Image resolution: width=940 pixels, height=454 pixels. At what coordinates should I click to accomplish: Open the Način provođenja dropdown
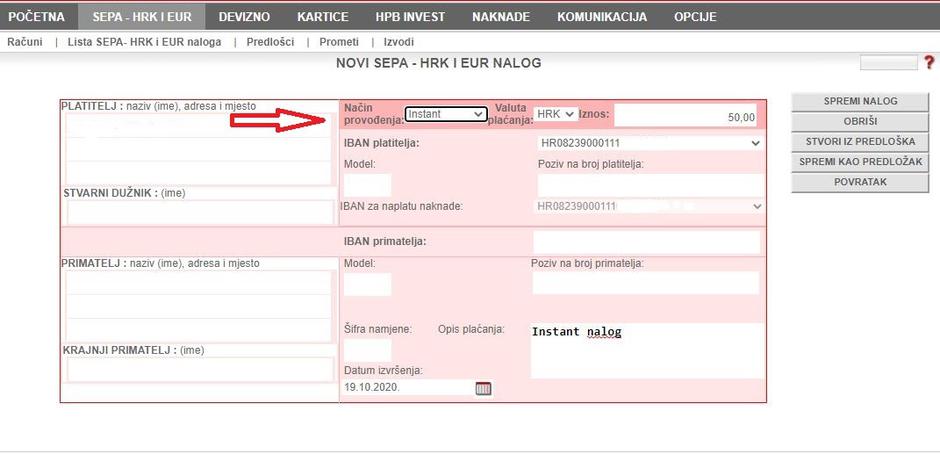point(446,114)
